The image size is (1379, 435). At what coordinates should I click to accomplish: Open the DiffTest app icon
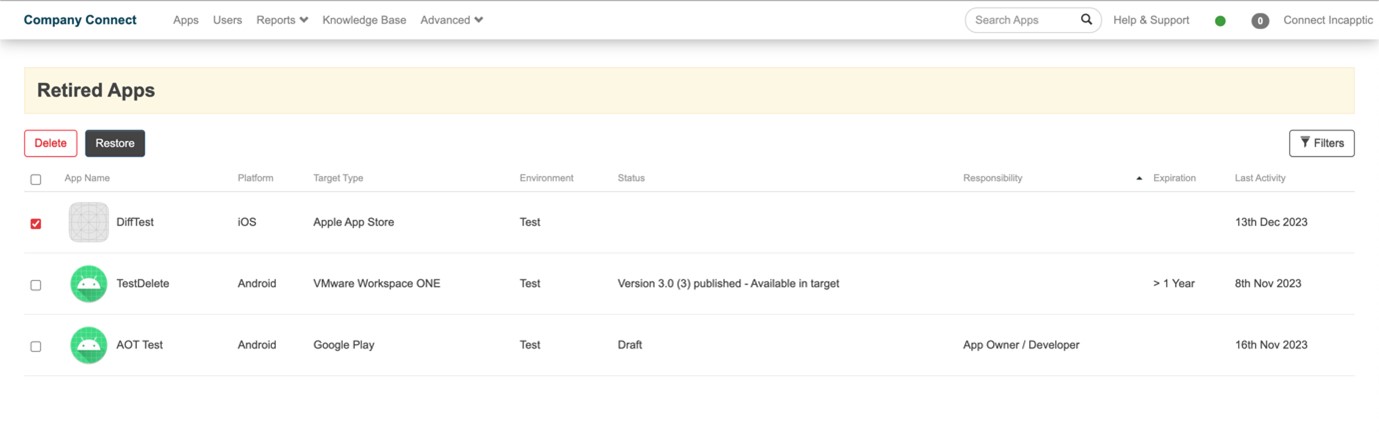89,222
